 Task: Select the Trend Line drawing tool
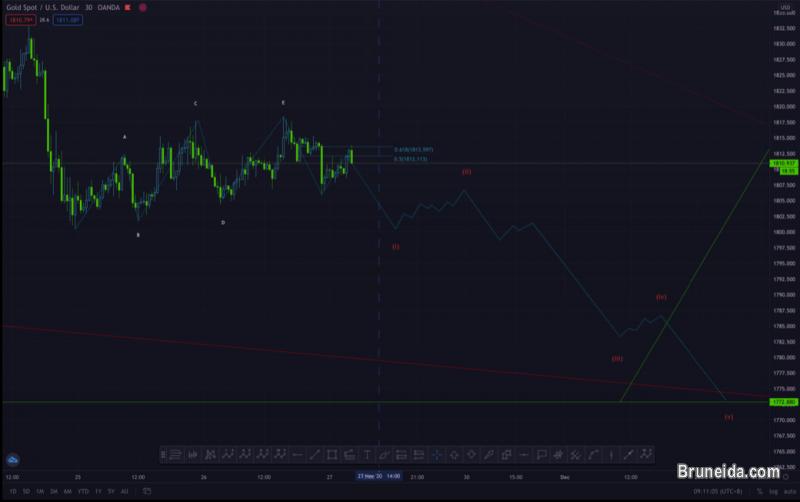click(x=315, y=455)
